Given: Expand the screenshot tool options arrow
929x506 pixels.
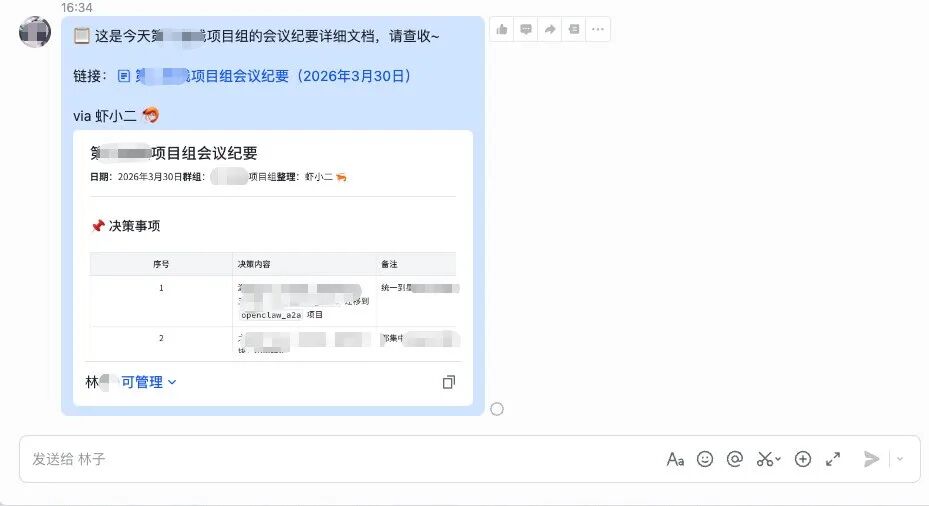Looking at the screenshot, I should [x=778, y=459].
